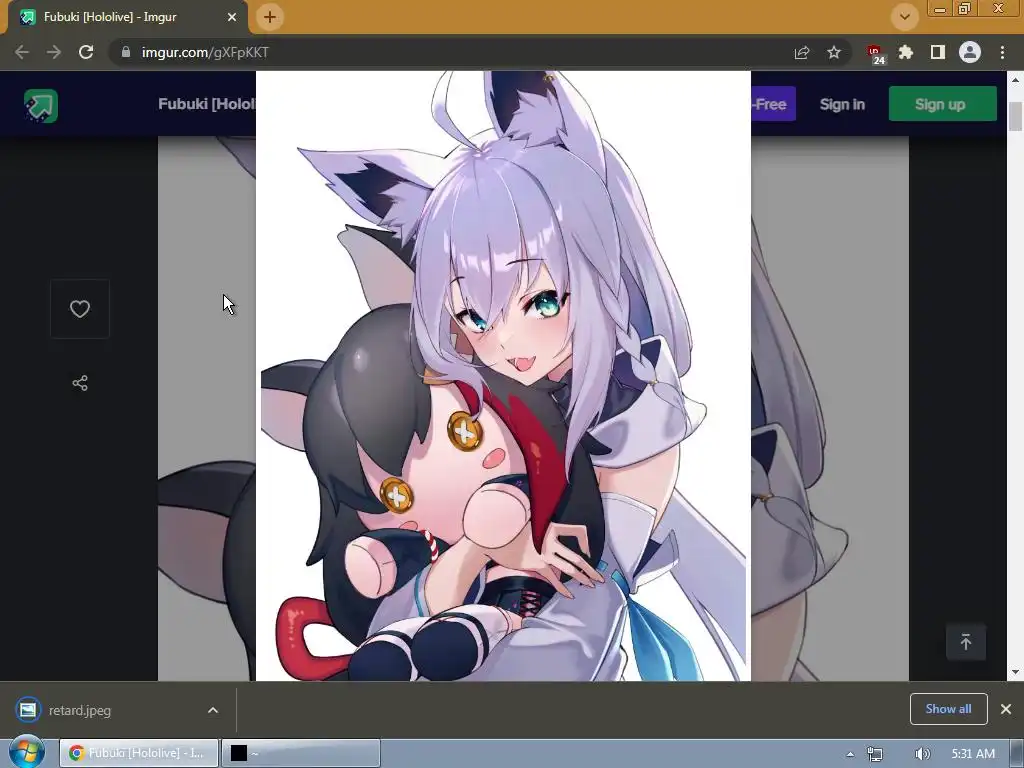Image resolution: width=1024 pixels, height=768 pixels.
Task: Open uBlock extension with 24 badge
Action: tap(876, 54)
